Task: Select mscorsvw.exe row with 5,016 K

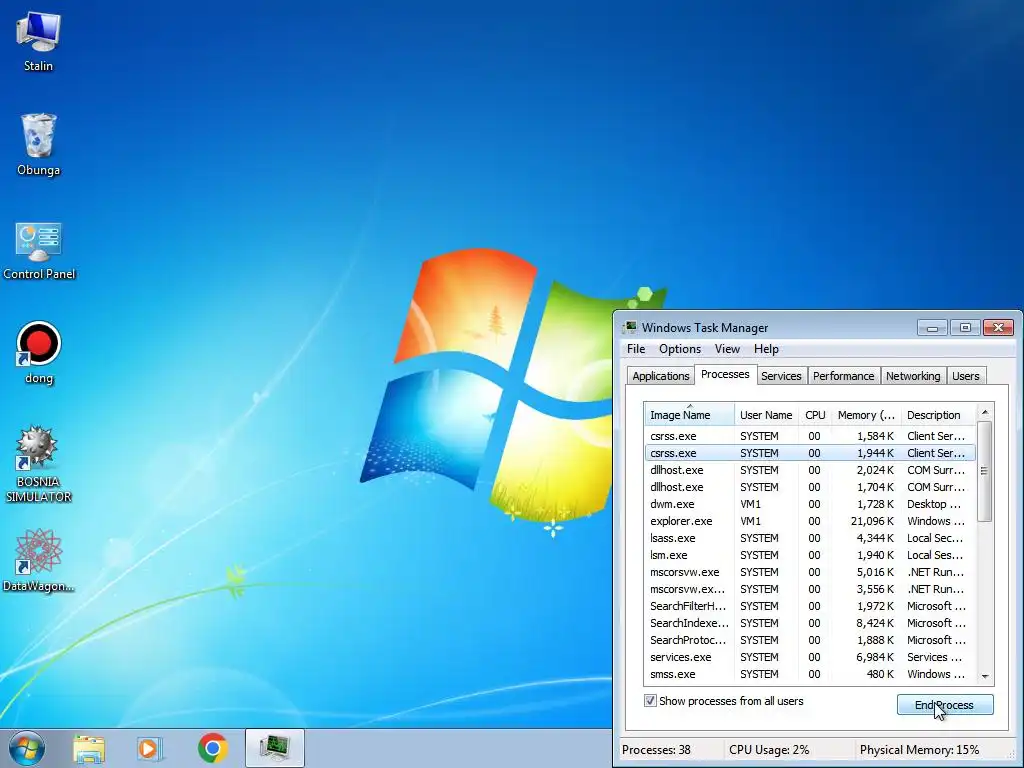Action: (x=810, y=571)
